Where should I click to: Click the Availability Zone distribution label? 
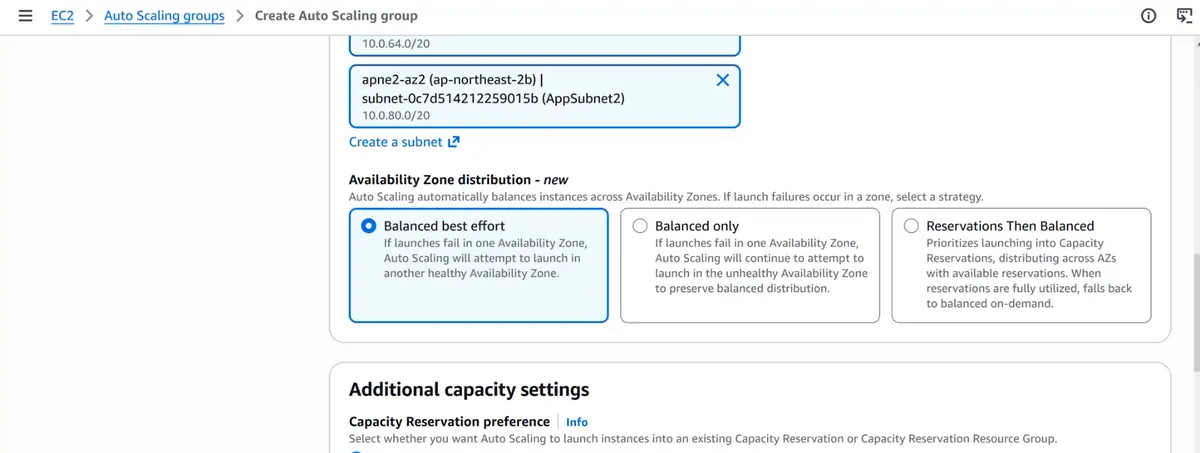point(458,180)
